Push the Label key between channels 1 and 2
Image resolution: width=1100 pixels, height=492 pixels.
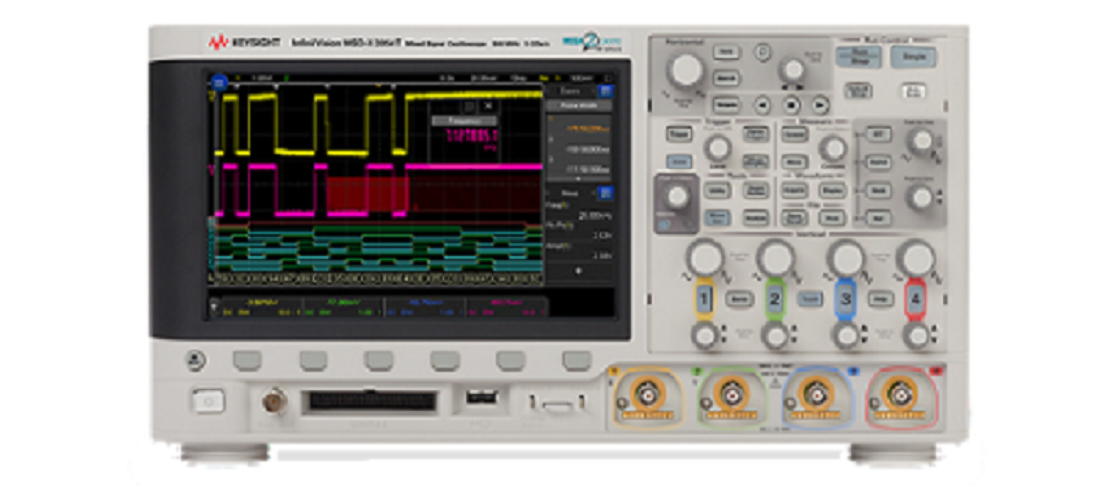[x=739, y=299]
